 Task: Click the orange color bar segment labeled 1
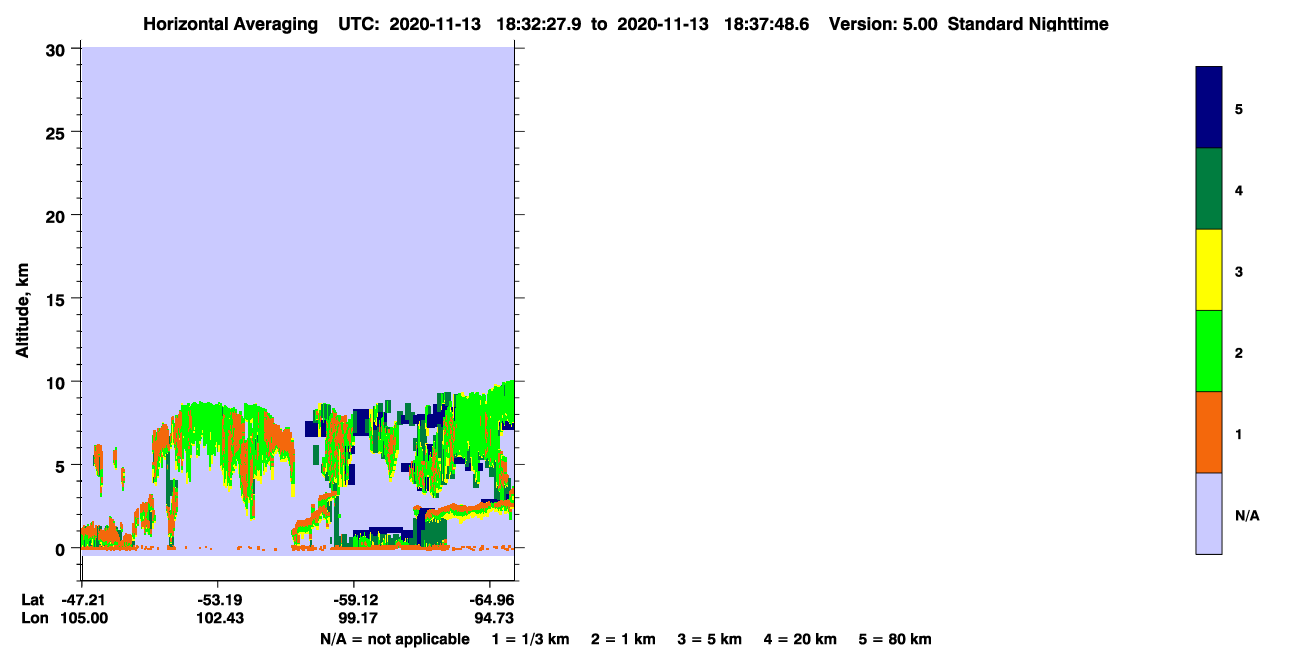click(1209, 432)
